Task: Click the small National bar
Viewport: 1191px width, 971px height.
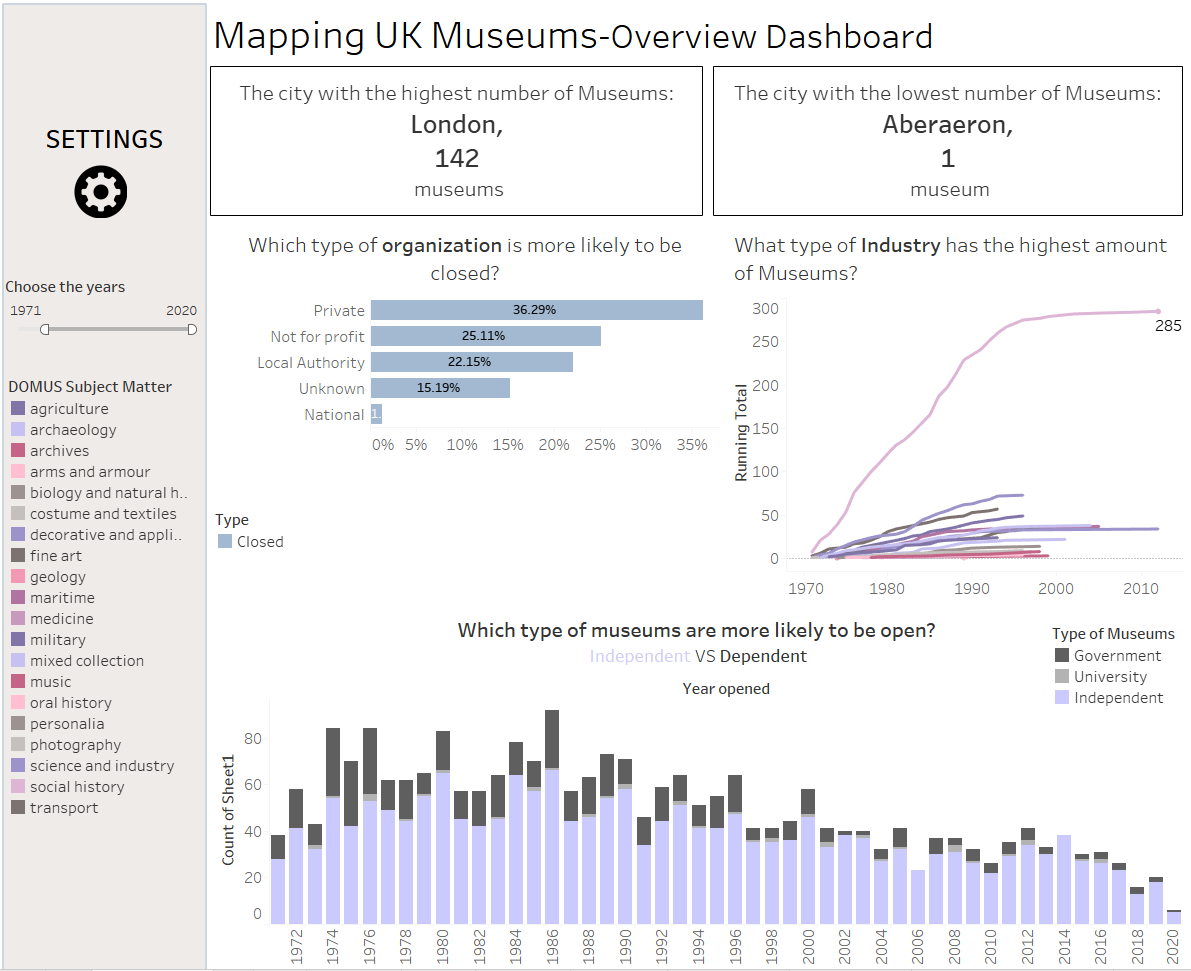Action: (377, 414)
